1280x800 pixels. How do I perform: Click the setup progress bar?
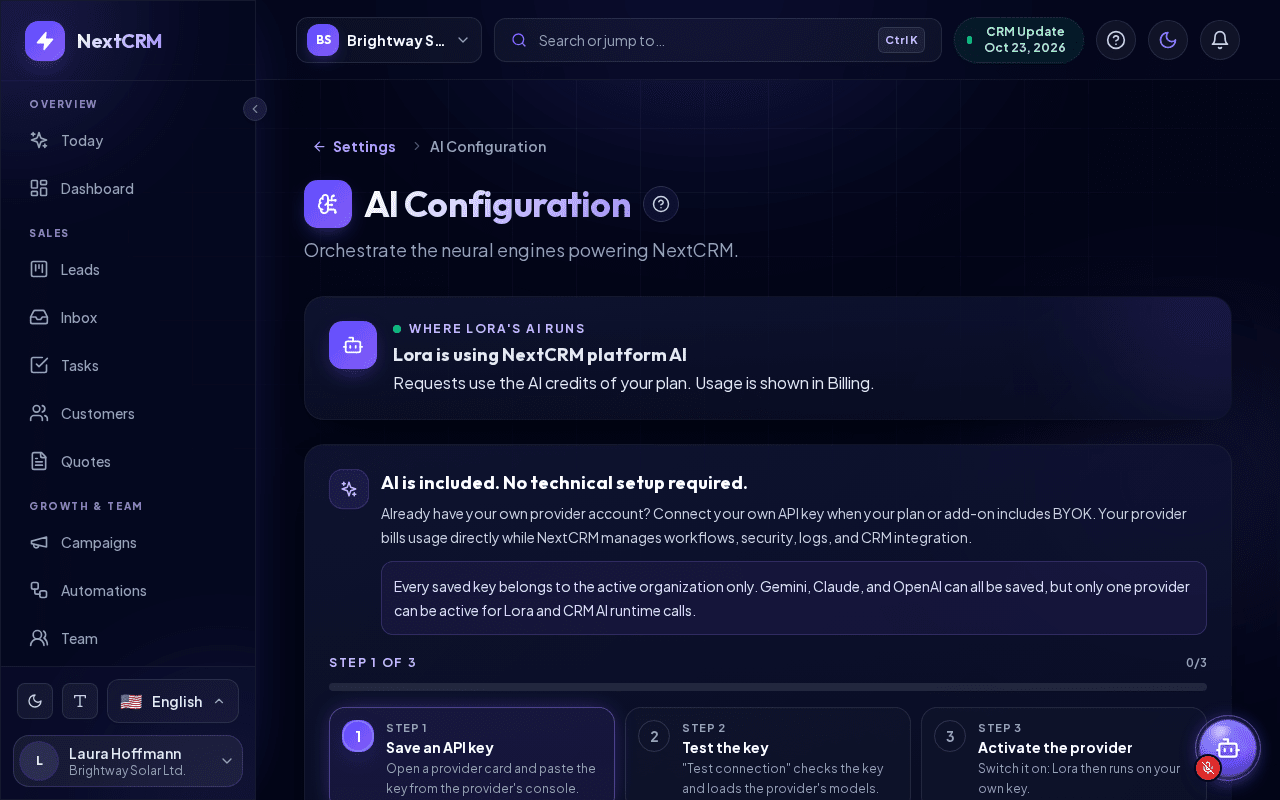[768, 687]
